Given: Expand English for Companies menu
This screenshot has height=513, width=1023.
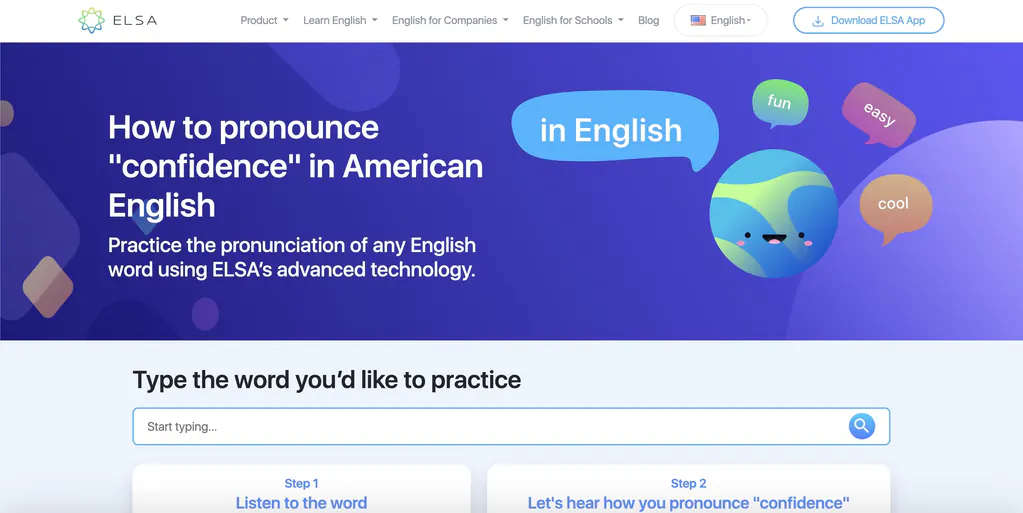Looking at the screenshot, I should 449,20.
